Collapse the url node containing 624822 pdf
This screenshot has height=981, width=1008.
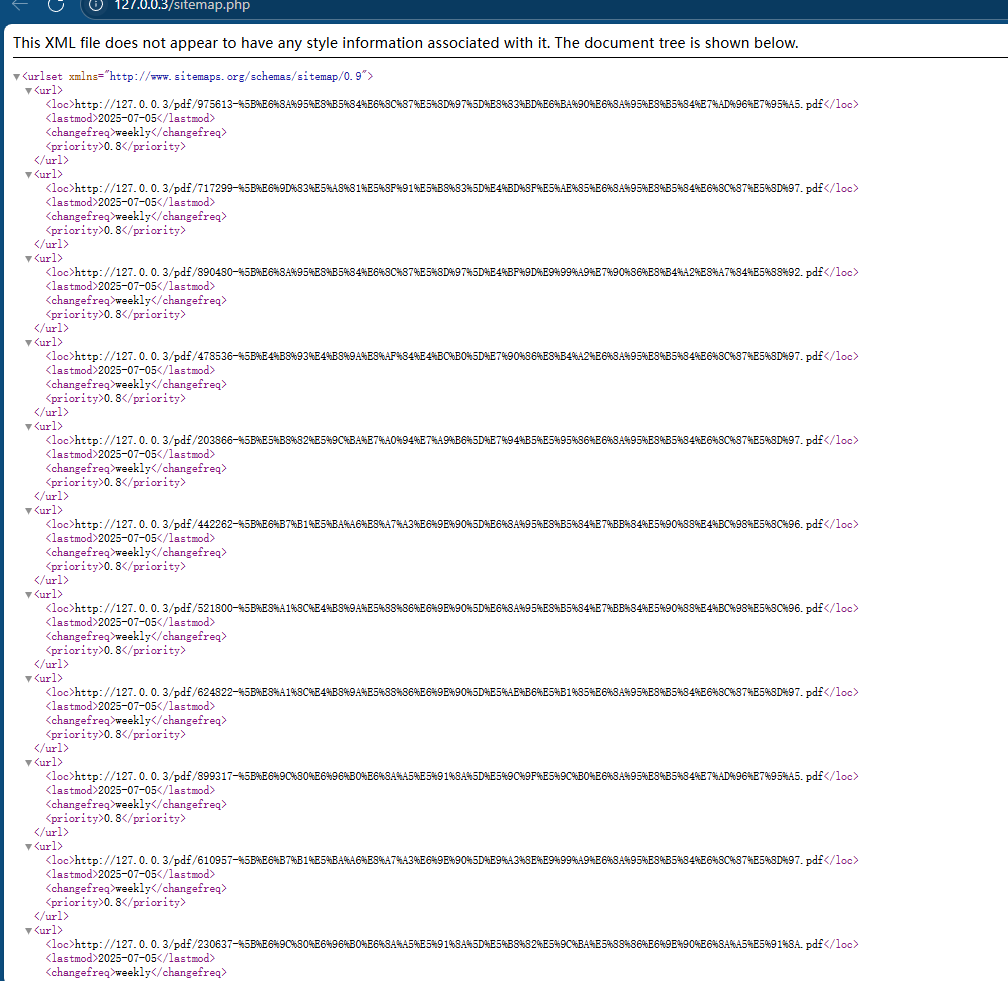pyautogui.click(x=28, y=679)
